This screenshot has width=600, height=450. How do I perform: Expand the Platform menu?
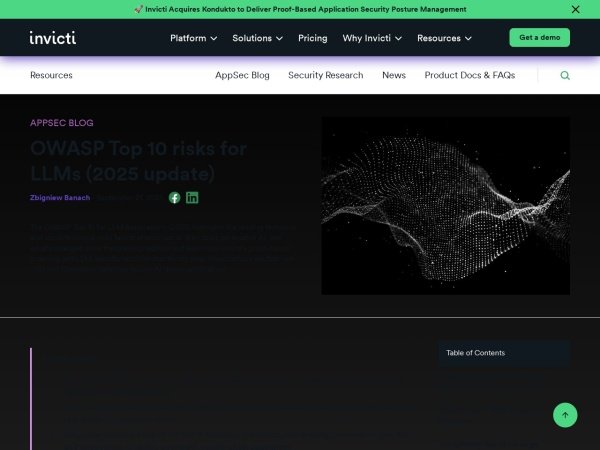click(x=194, y=38)
